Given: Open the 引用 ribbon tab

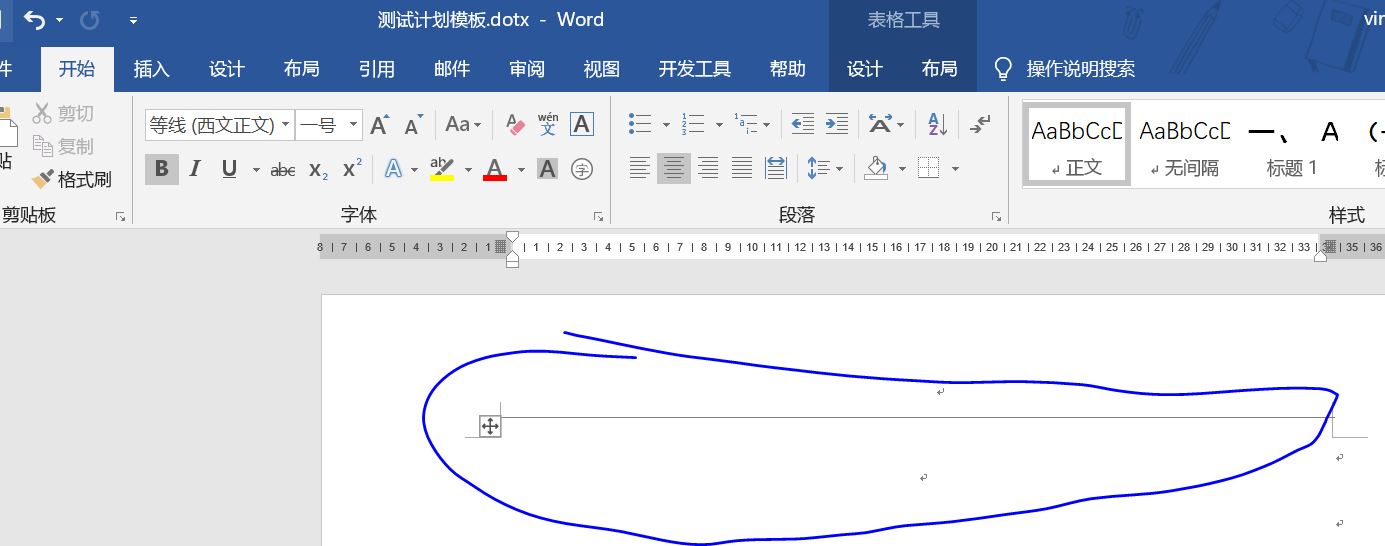Looking at the screenshot, I should point(377,69).
